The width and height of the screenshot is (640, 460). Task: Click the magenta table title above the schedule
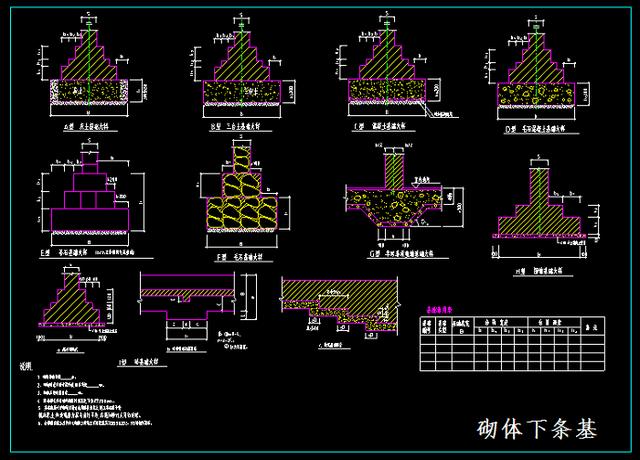(x=439, y=310)
